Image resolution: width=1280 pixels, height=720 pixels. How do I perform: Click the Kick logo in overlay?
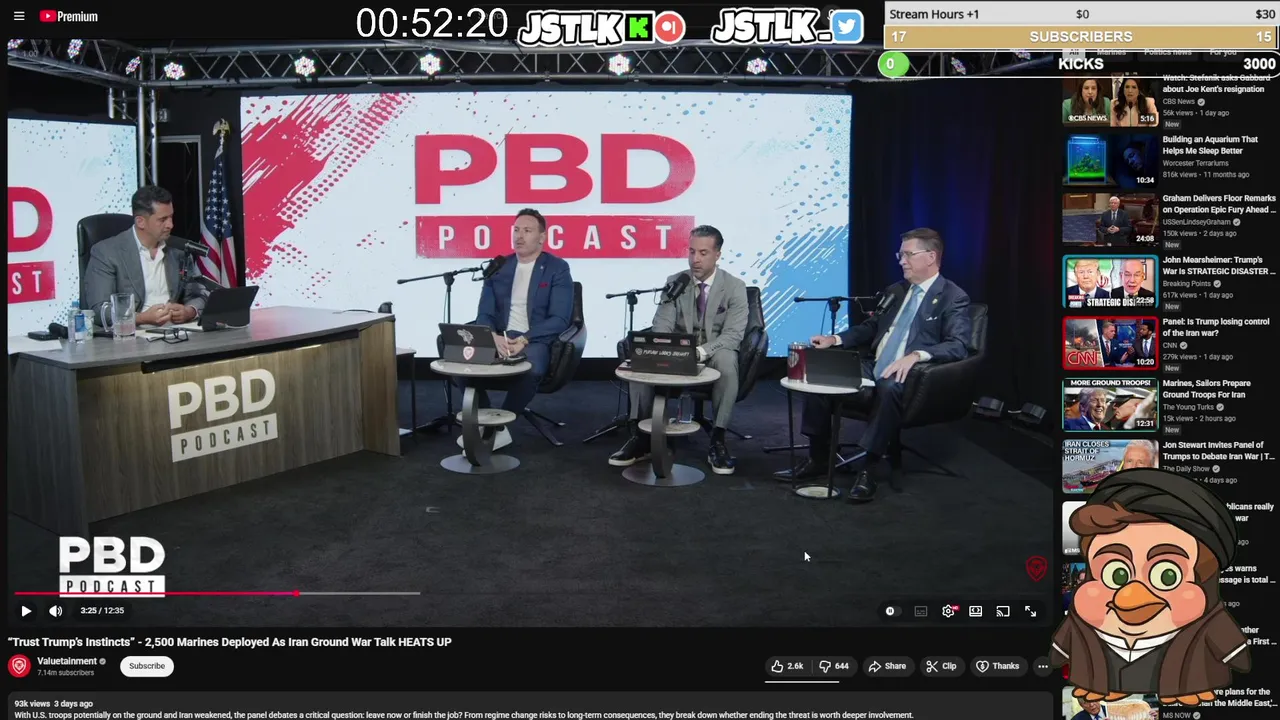pyautogui.click(x=638, y=27)
